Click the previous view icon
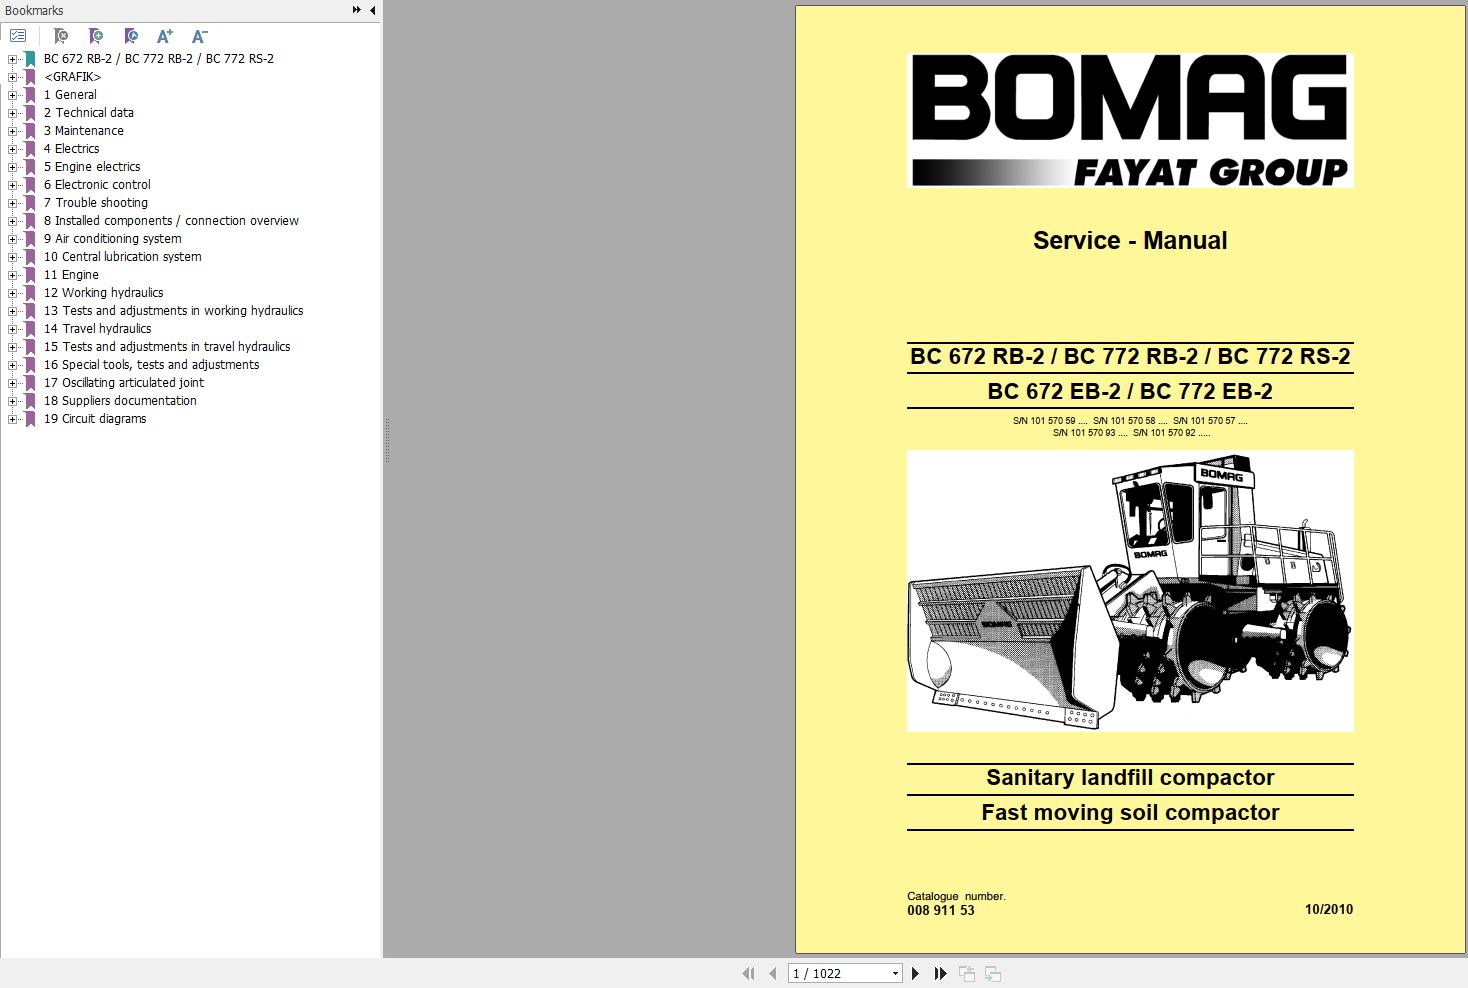Screen dimensions: 1468x988 (x=967, y=973)
